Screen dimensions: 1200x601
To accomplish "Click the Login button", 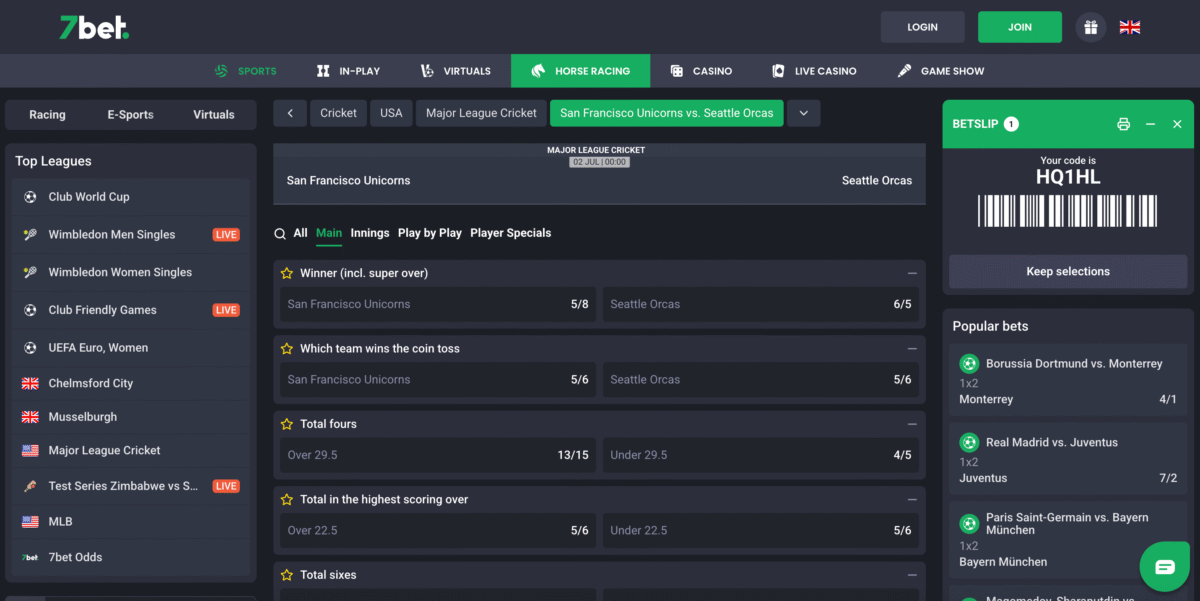I will (923, 27).
